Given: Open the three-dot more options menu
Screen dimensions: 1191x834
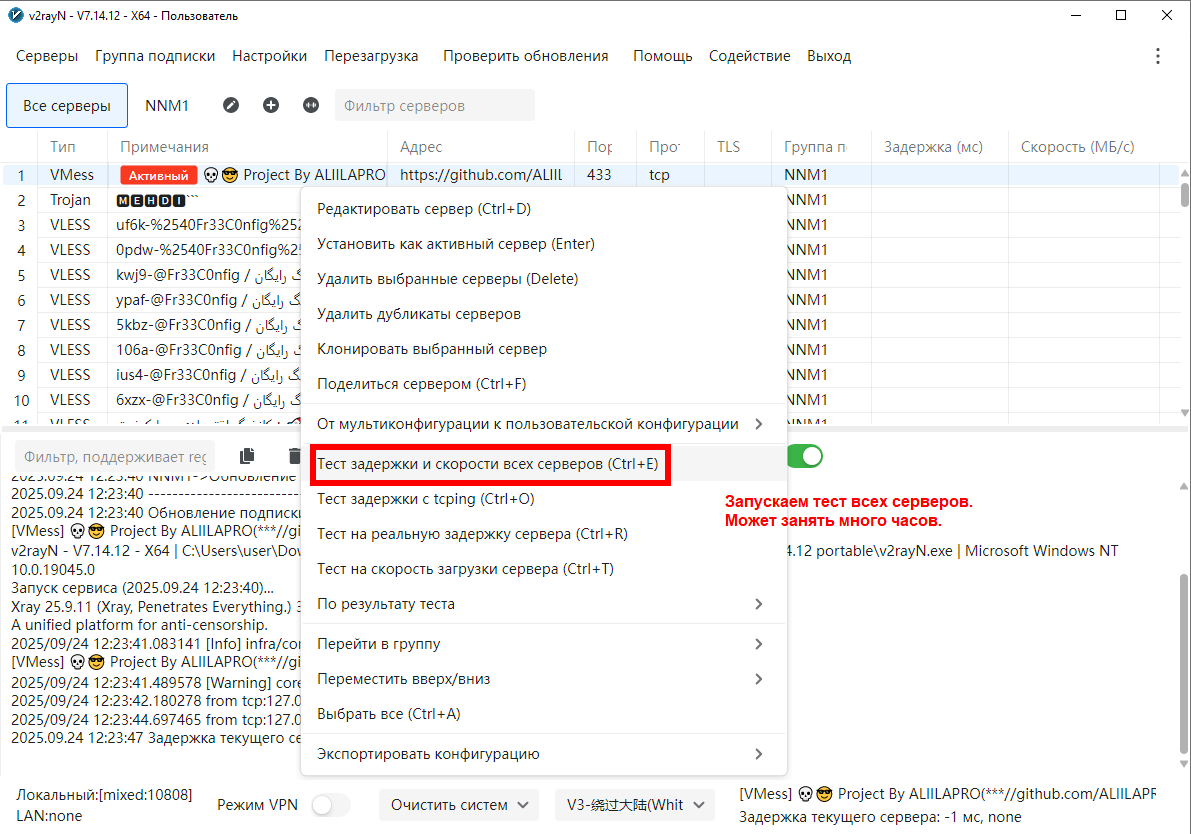Looking at the screenshot, I should click(1158, 56).
